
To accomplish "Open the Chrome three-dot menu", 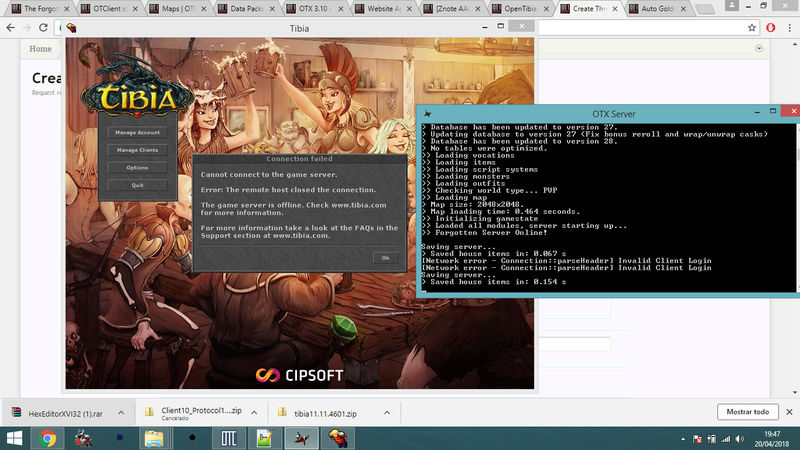I will point(790,28).
